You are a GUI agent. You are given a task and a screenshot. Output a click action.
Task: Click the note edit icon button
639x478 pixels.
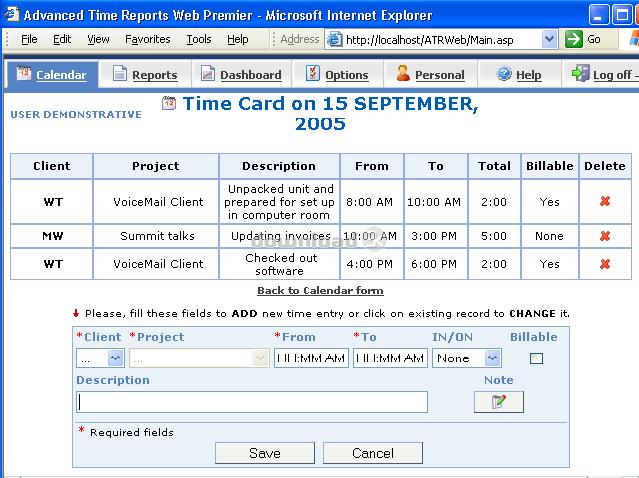click(498, 402)
